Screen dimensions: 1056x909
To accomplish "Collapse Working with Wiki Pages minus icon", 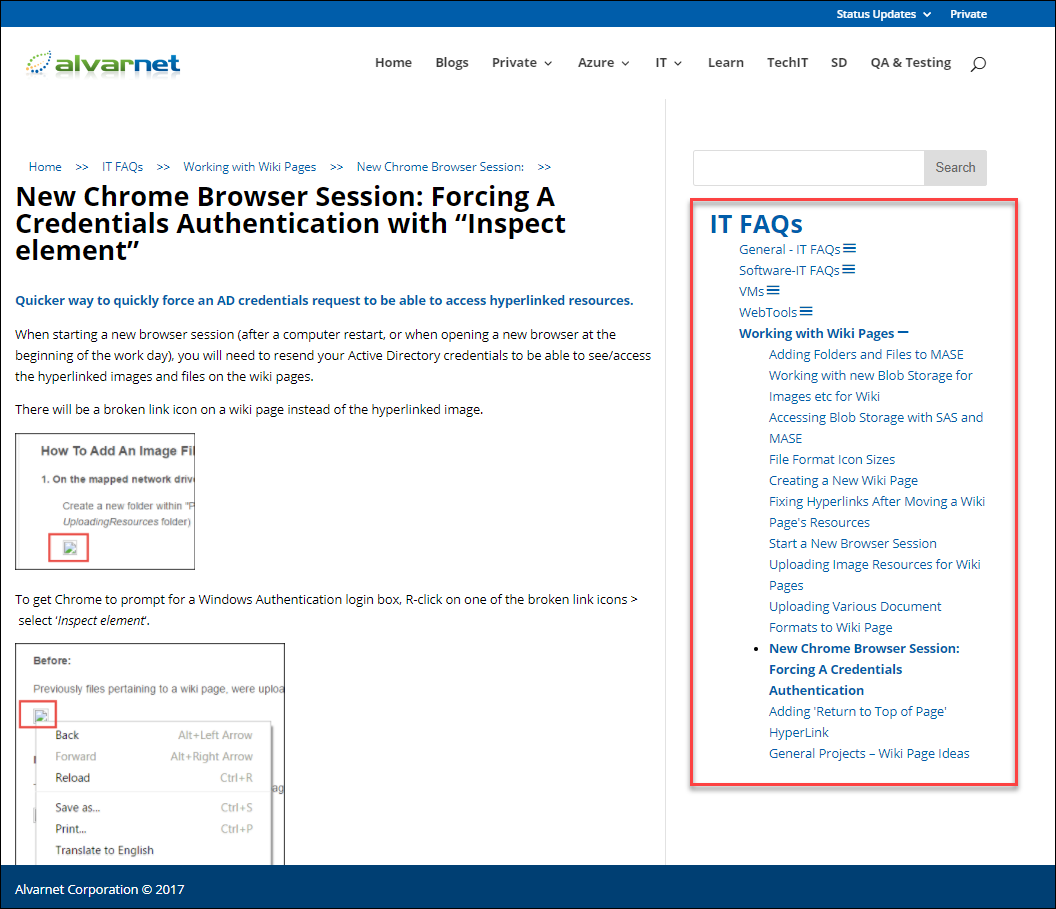I will point(903,333).
